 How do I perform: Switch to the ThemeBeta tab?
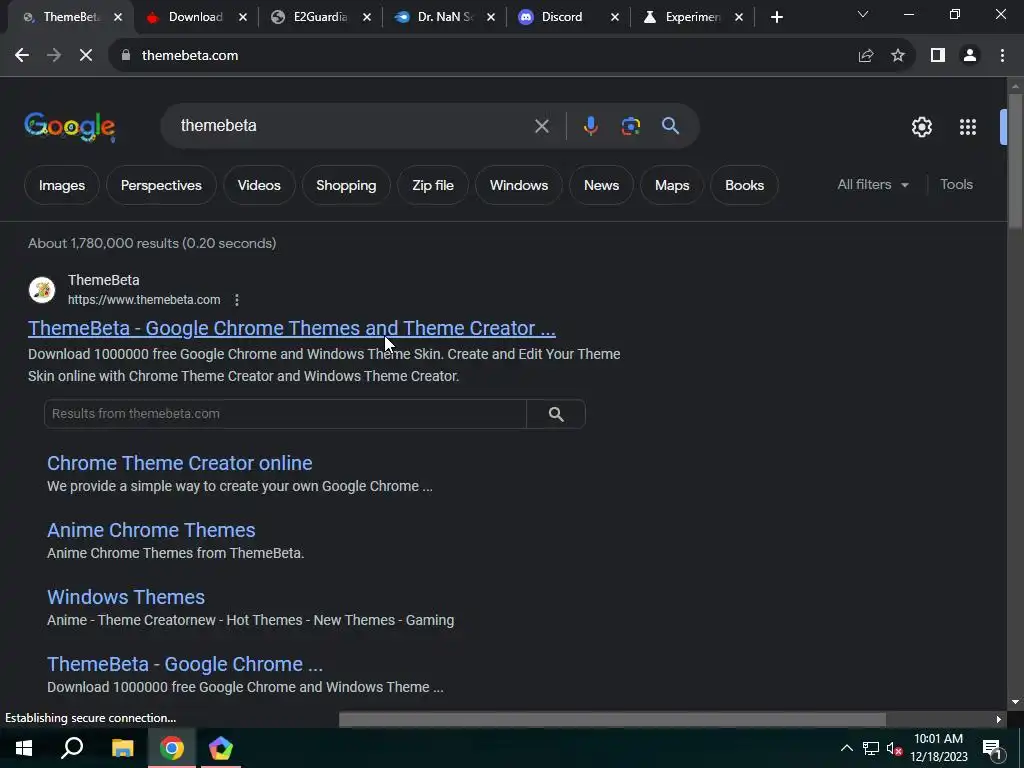coord(69,17)
